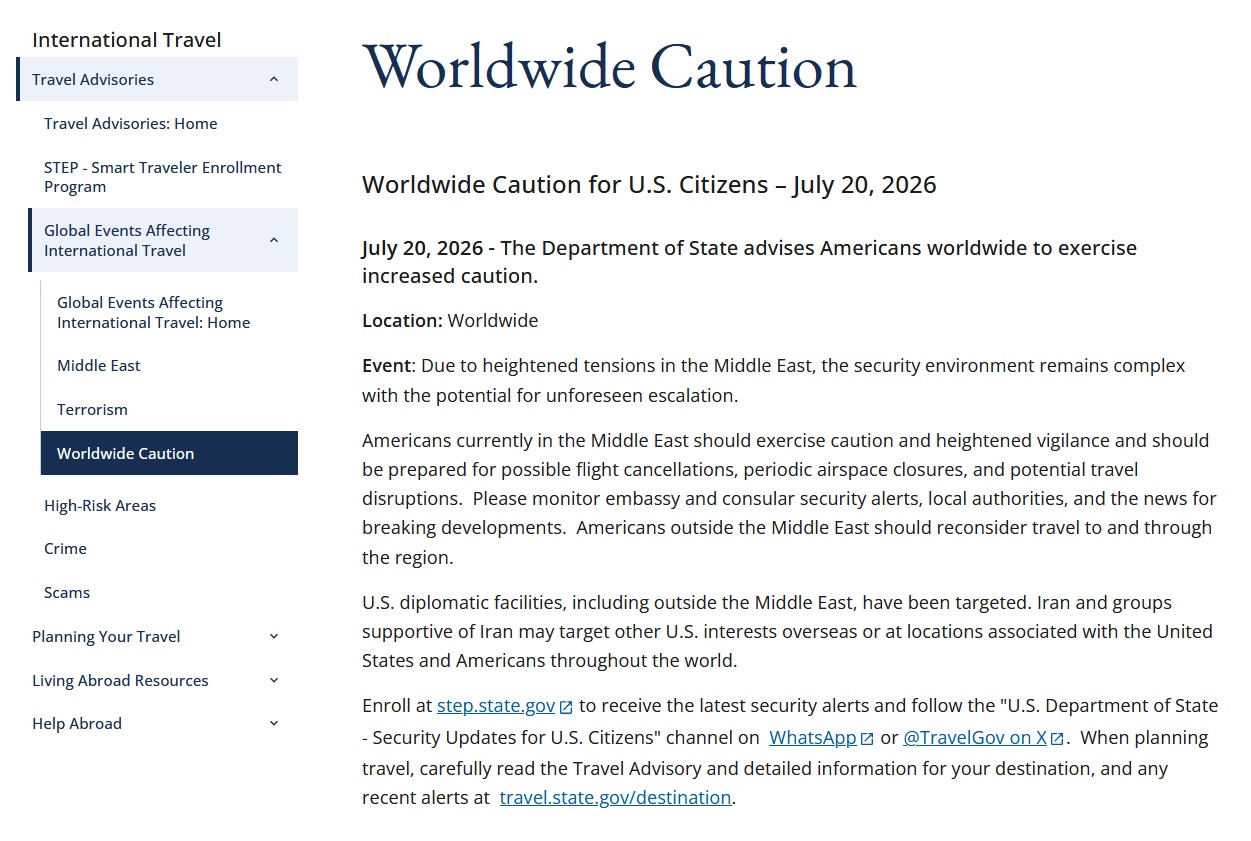Open Global Events Affecting International Travel: Home

(154, 313)
